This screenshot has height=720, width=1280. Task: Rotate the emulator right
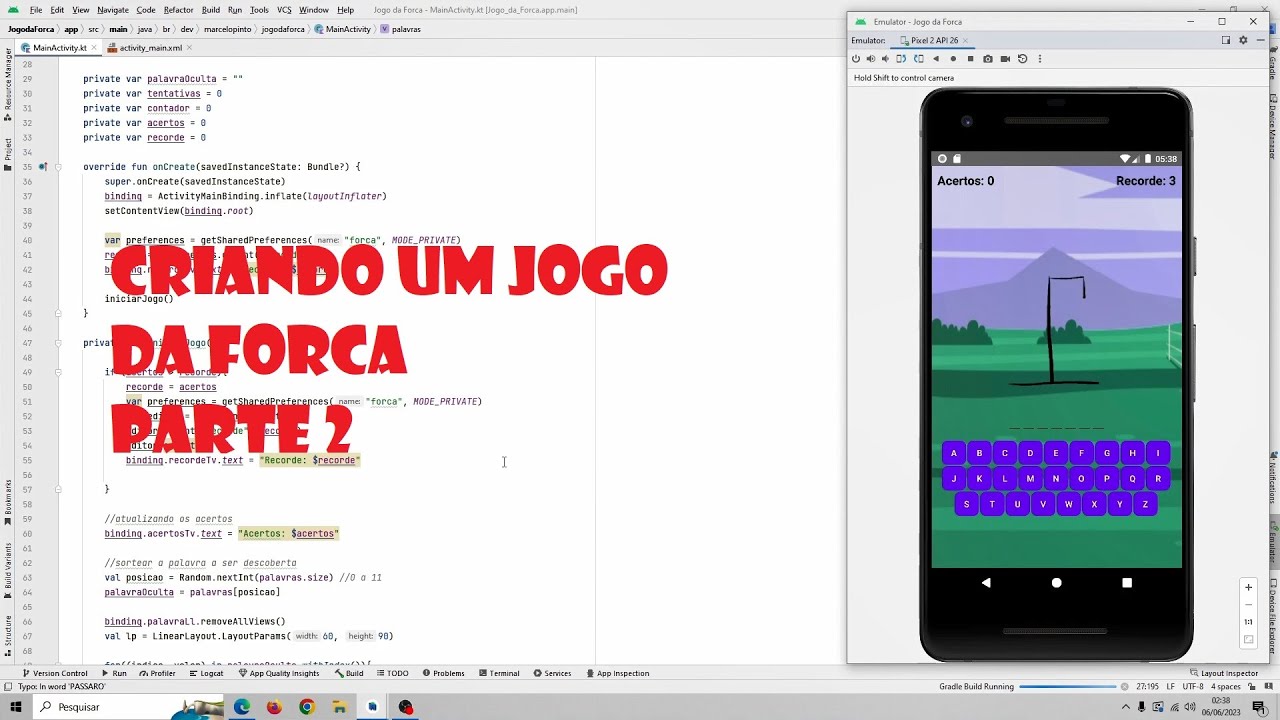click(919, 59)
